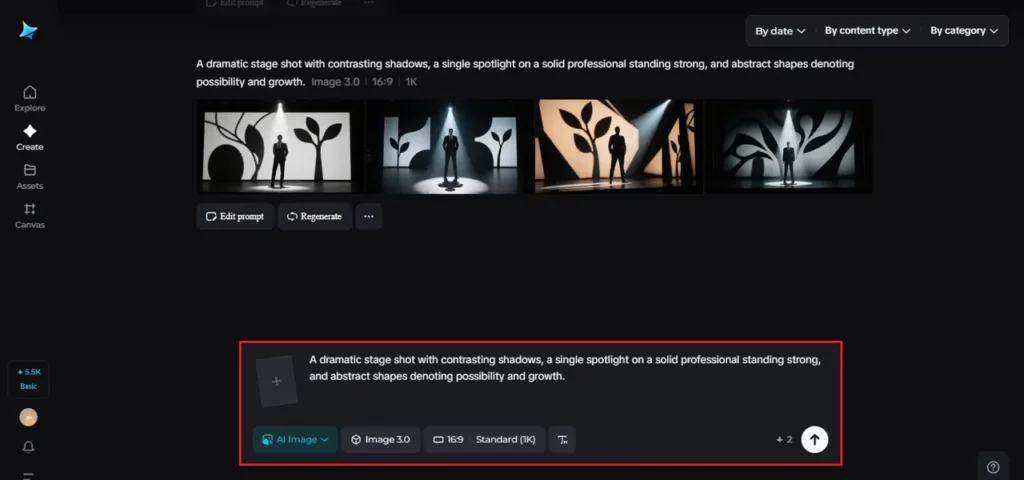Click the Edit prompt button
Viewport: 1024px width, 480px height.
tap(235, 216)
